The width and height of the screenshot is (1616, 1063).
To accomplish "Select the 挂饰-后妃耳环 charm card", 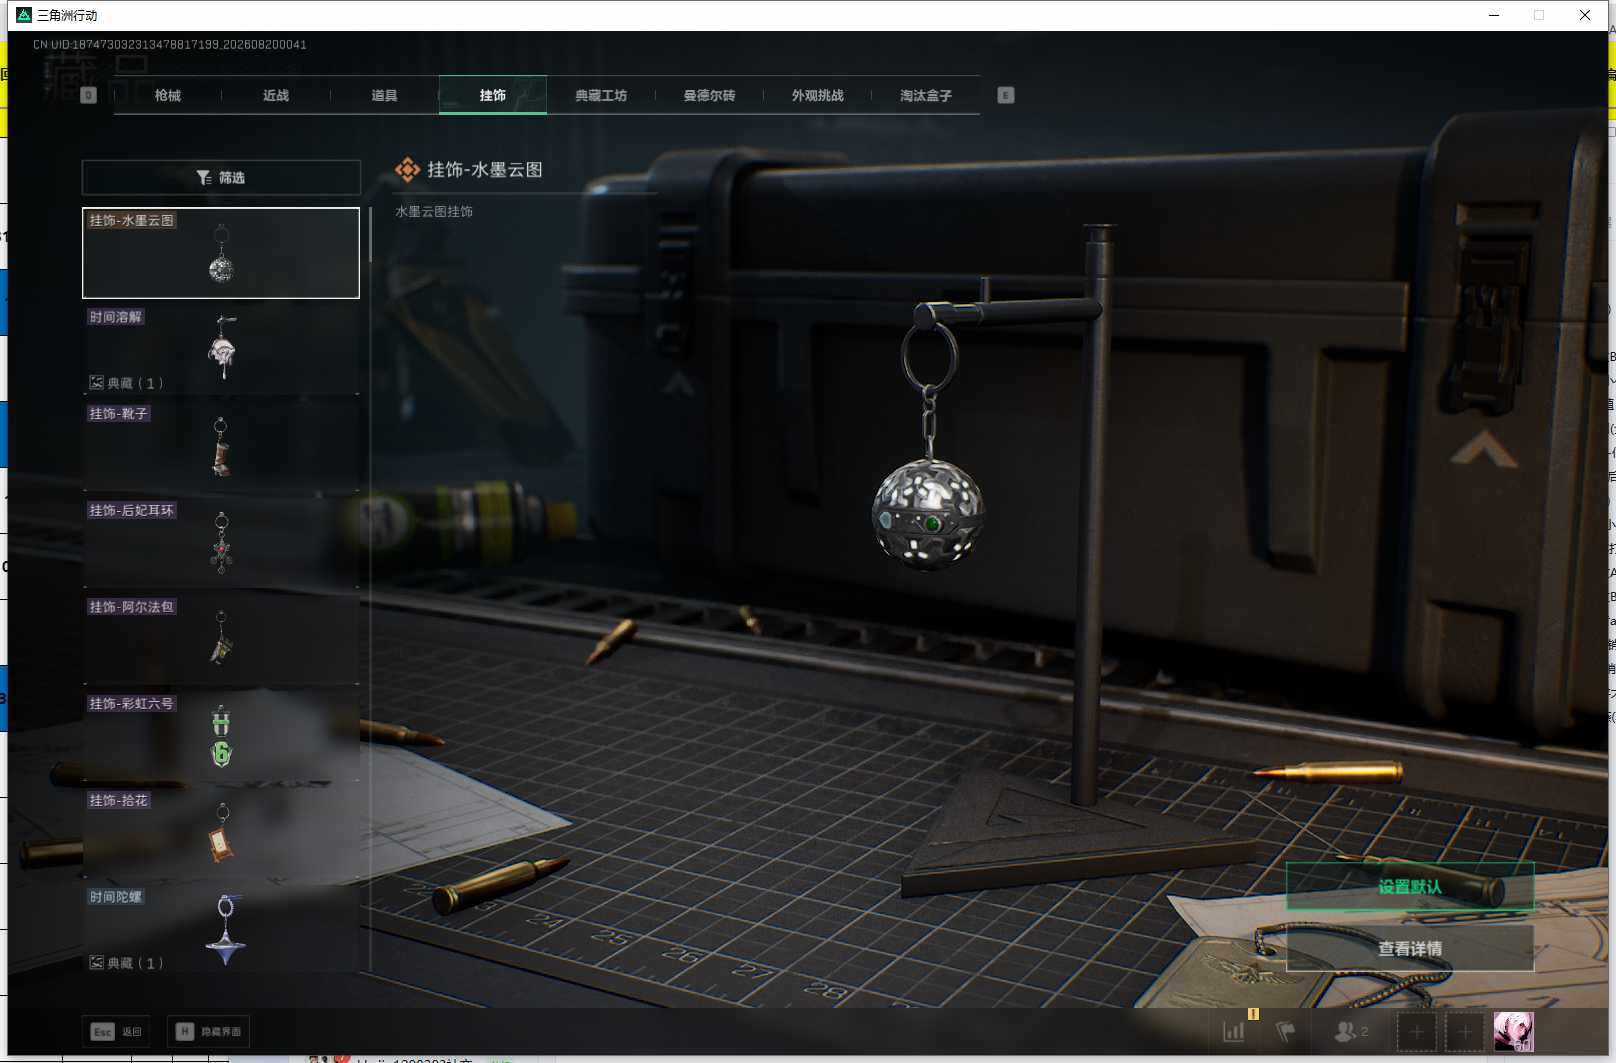I will (x=221, y=543).
